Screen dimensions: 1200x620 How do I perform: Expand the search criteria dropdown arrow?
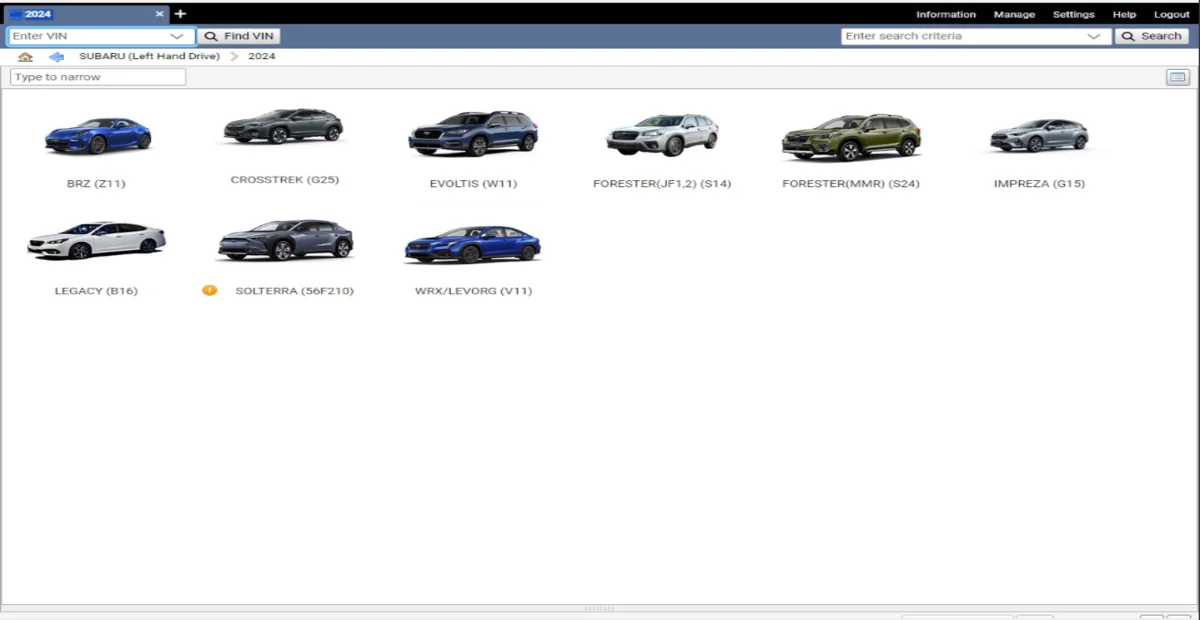[x=1093, y=36]
